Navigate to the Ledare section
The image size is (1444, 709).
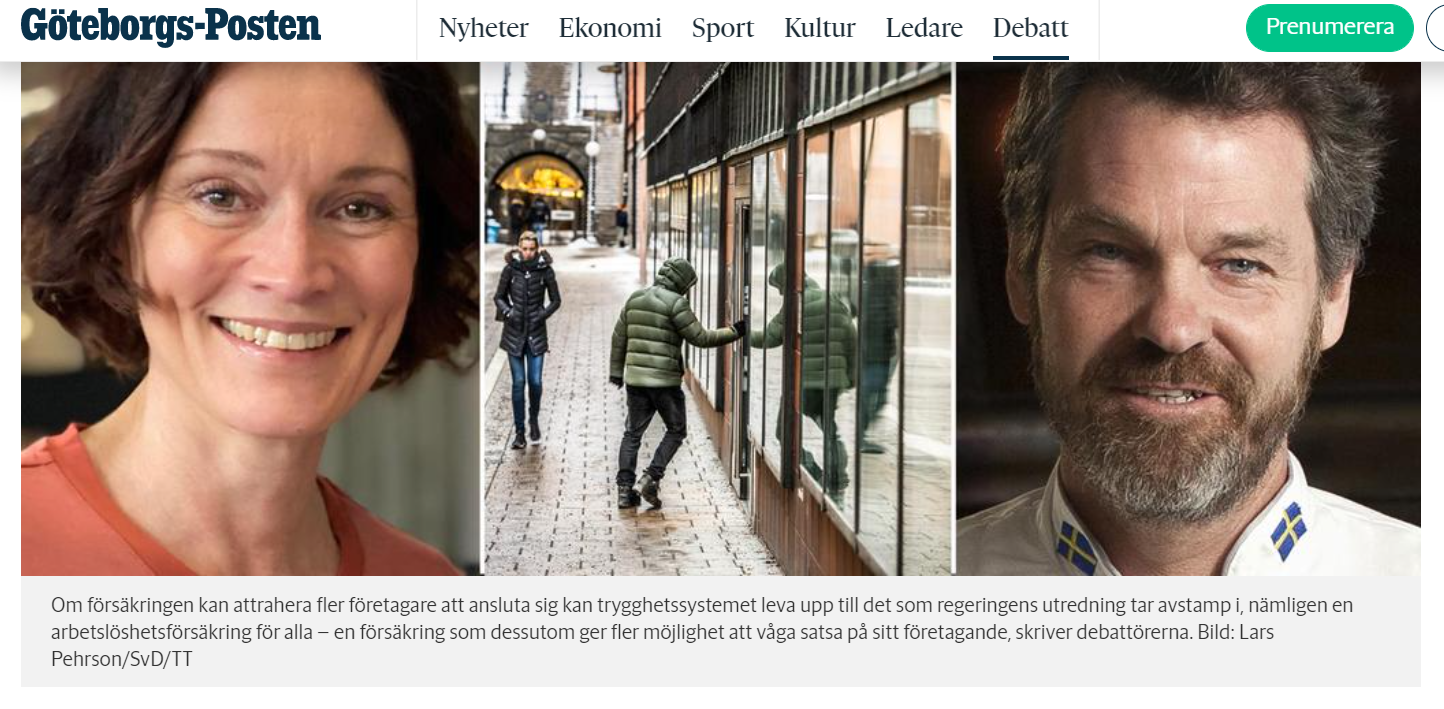(x=924, y=28)
